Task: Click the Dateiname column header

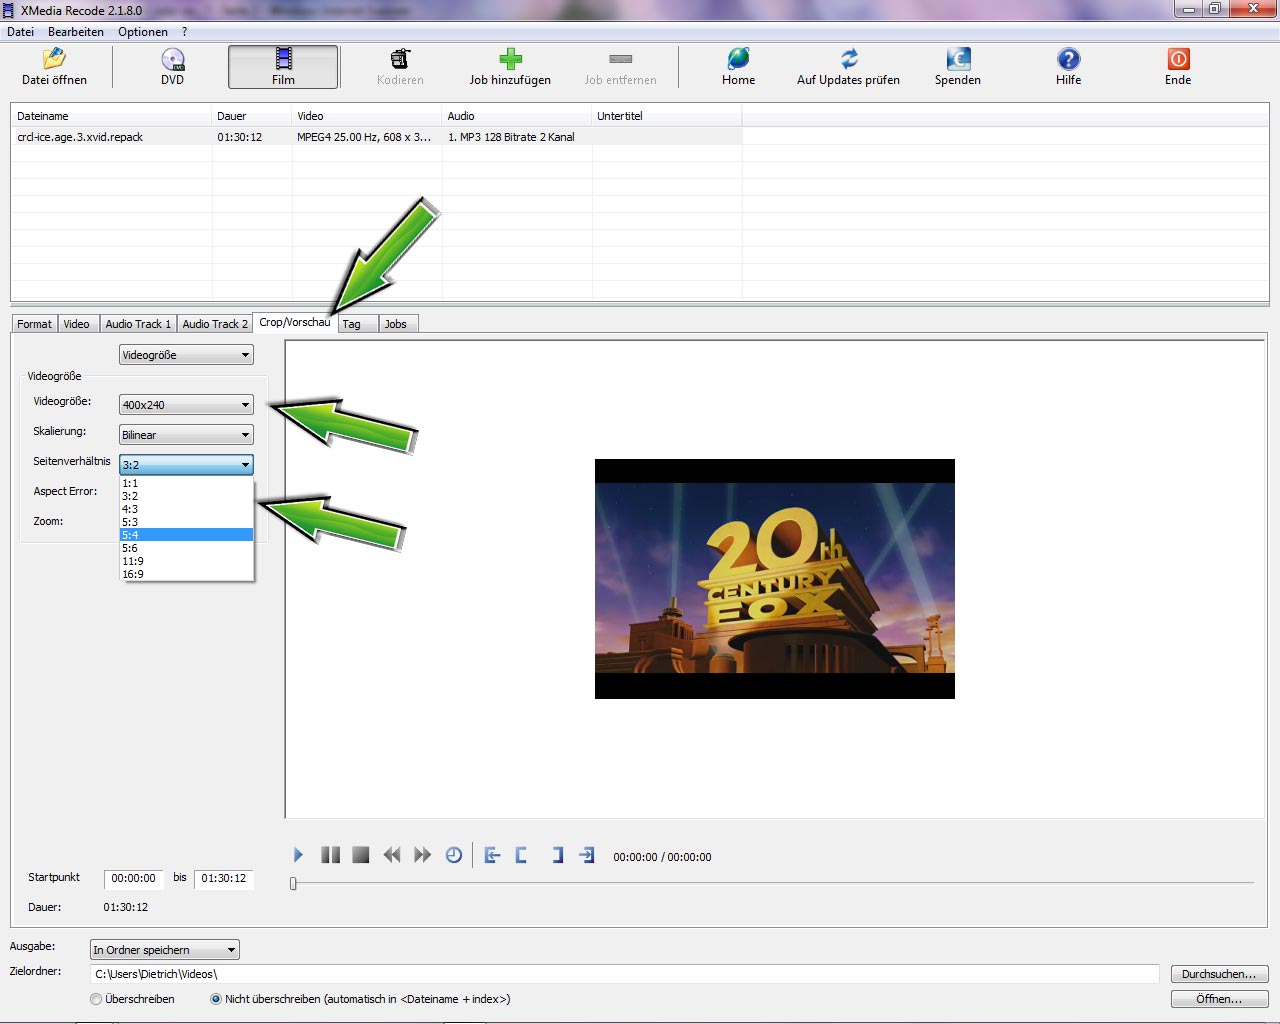Action: pos(111,116)
